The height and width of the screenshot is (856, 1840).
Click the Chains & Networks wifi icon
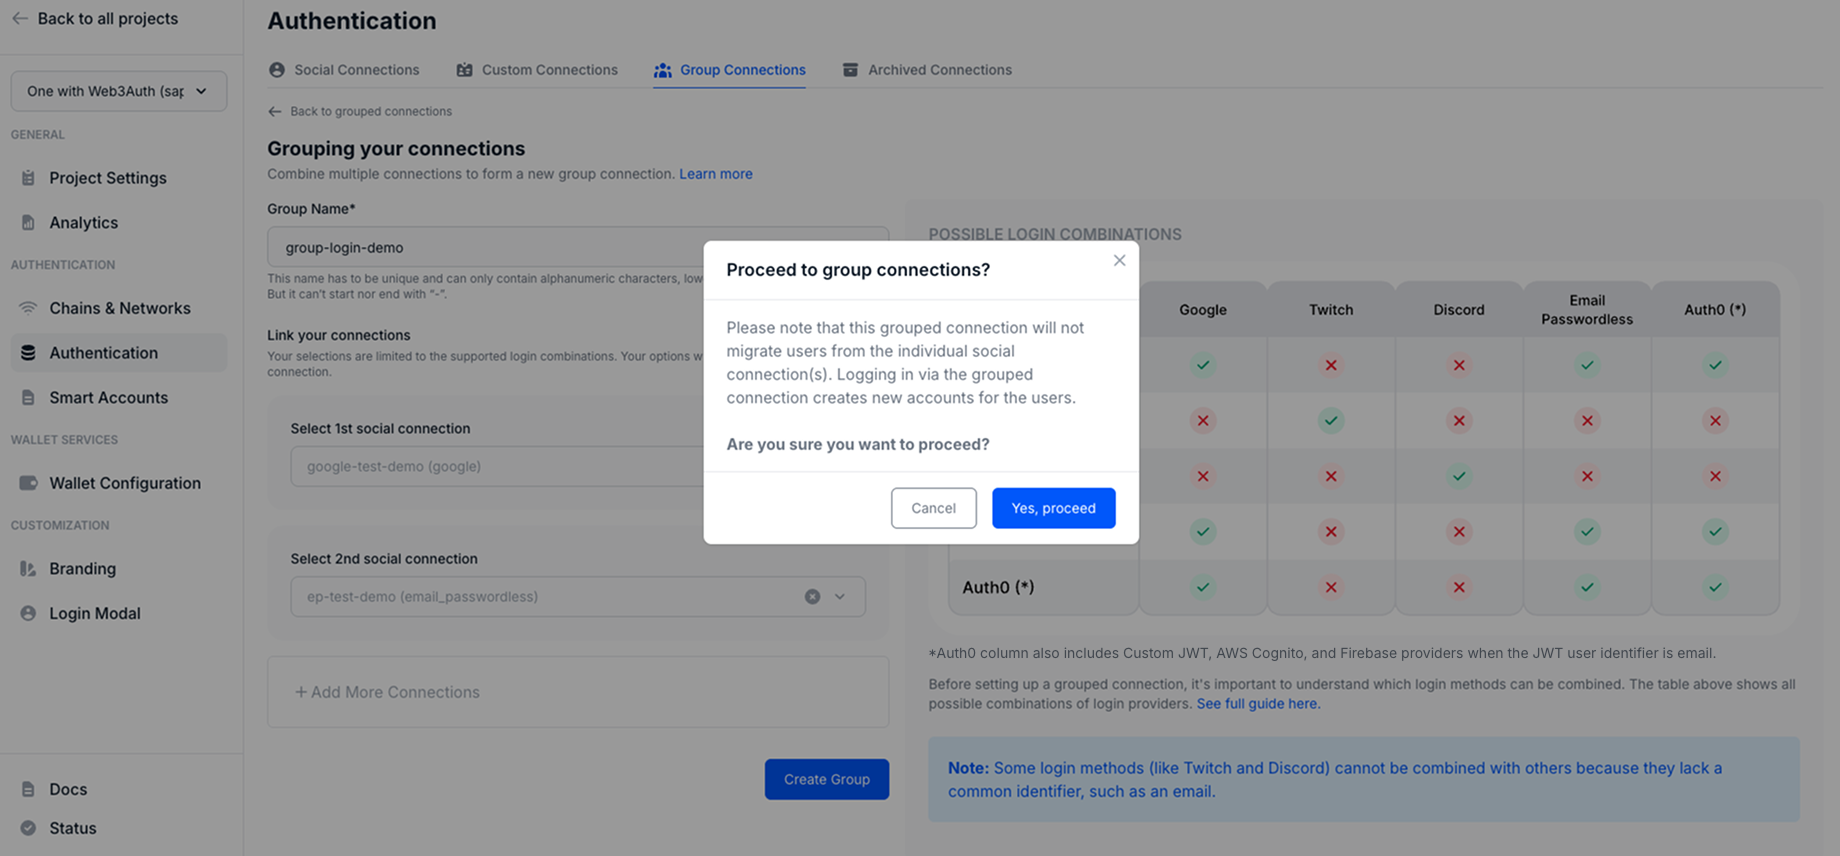click(x=28, y=308)
